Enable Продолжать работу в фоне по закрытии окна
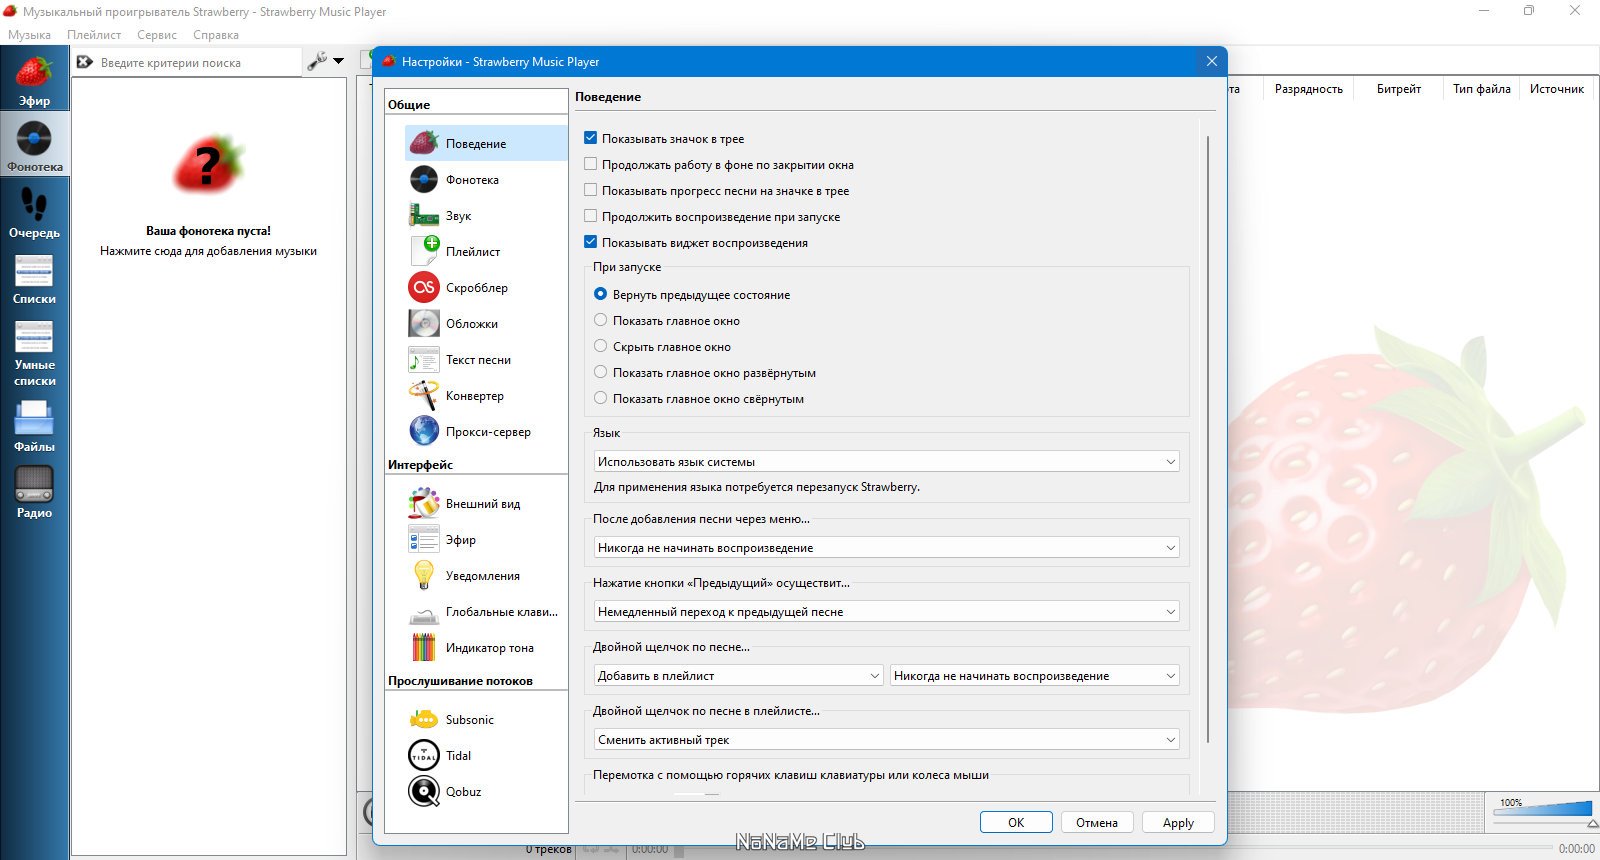Image resolution: width=1600 pixels, height=860 pixels. tap(590, 164)
